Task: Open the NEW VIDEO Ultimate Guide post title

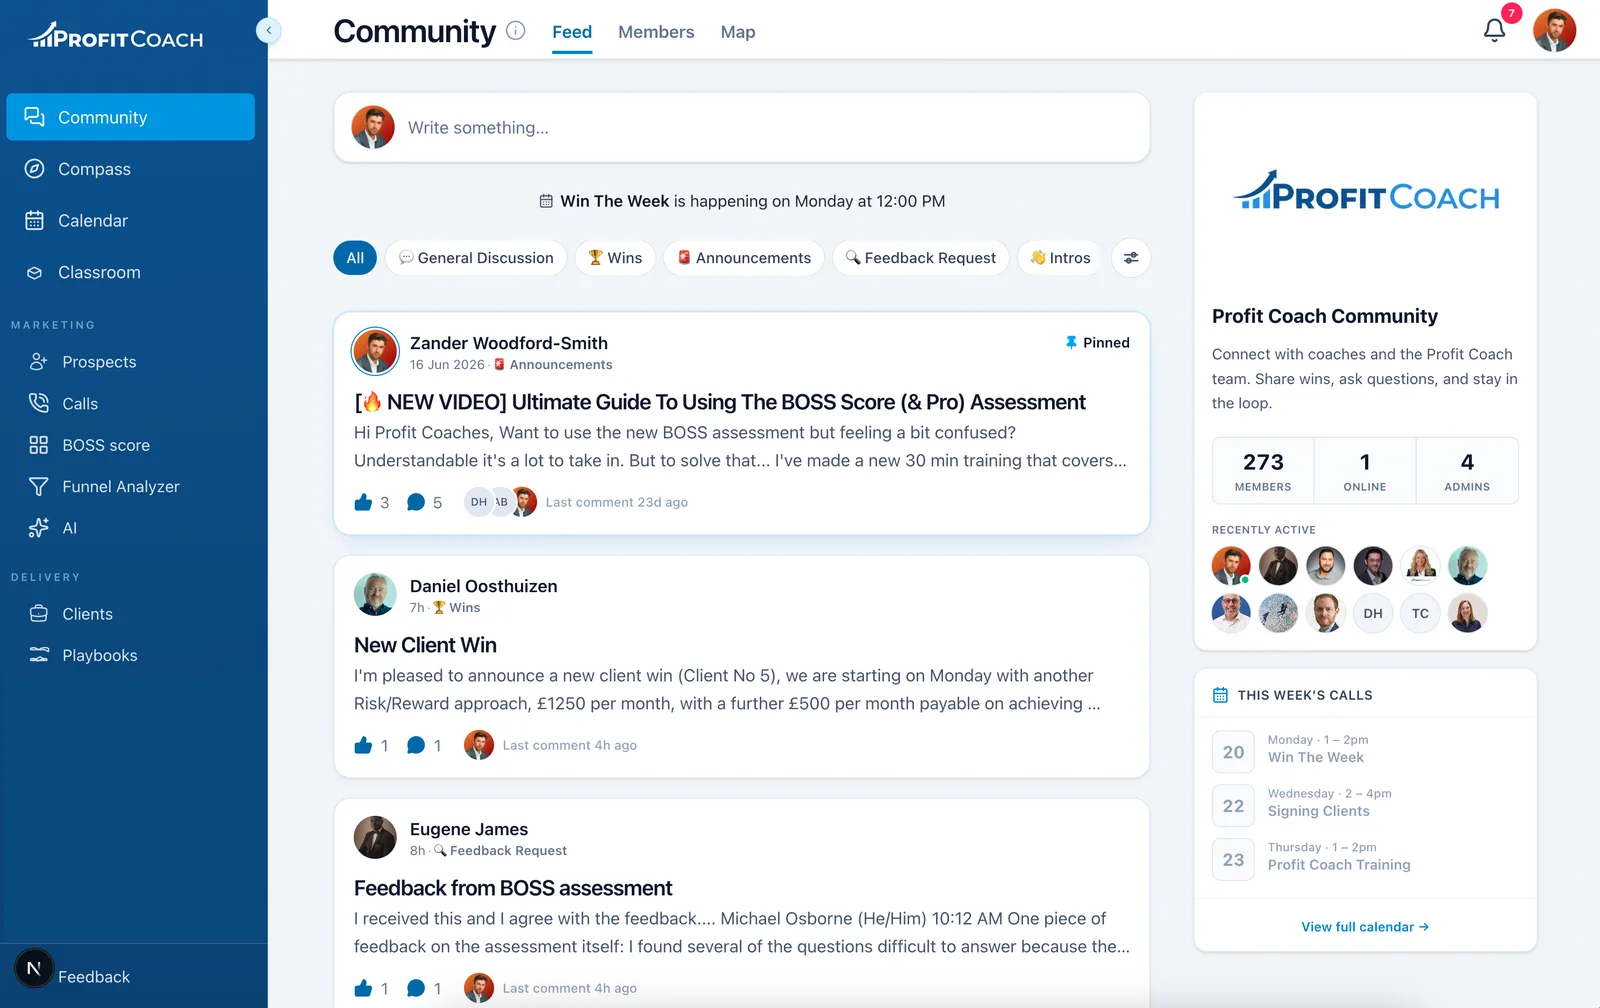Action: [x=720, y=402]
